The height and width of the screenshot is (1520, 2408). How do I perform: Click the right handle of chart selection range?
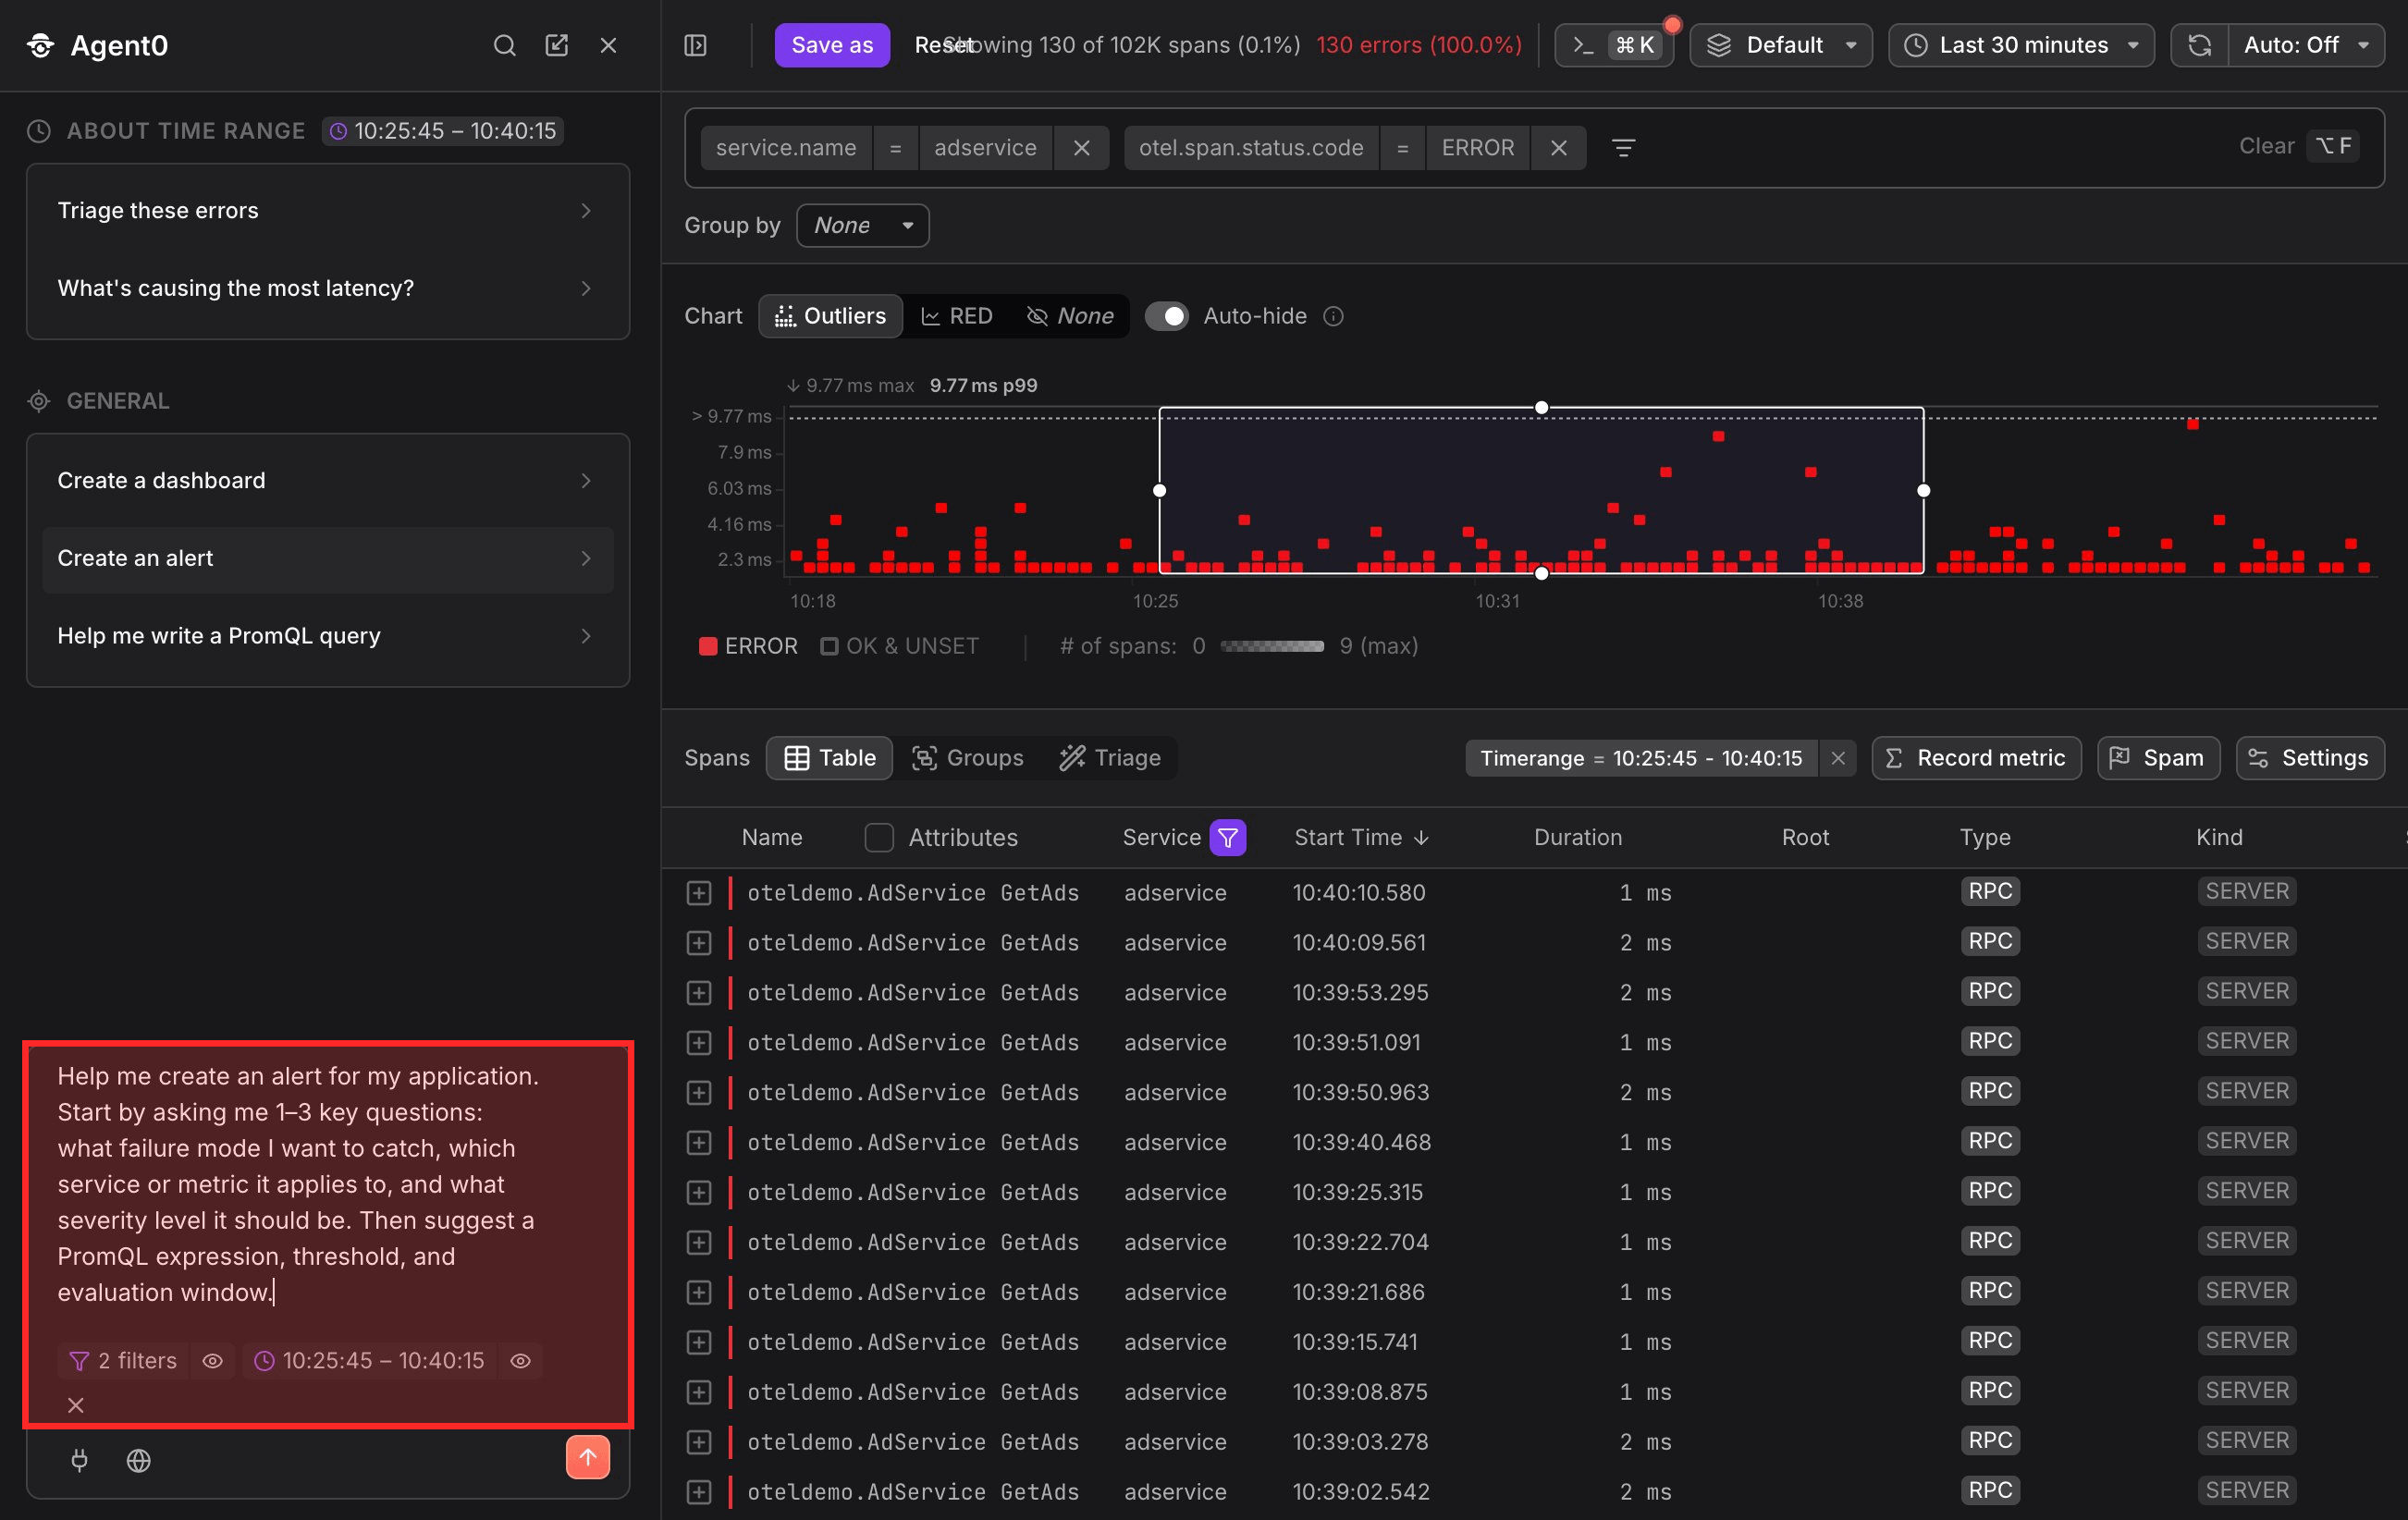coord(1924,491)
